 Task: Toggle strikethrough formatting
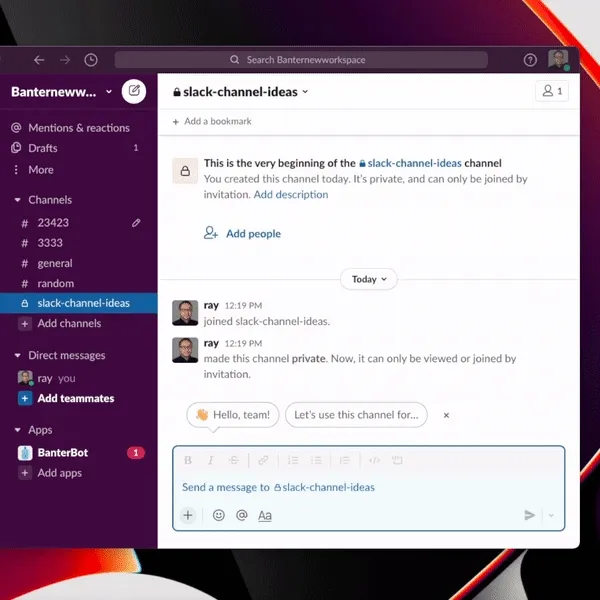(x=234, y=460)
